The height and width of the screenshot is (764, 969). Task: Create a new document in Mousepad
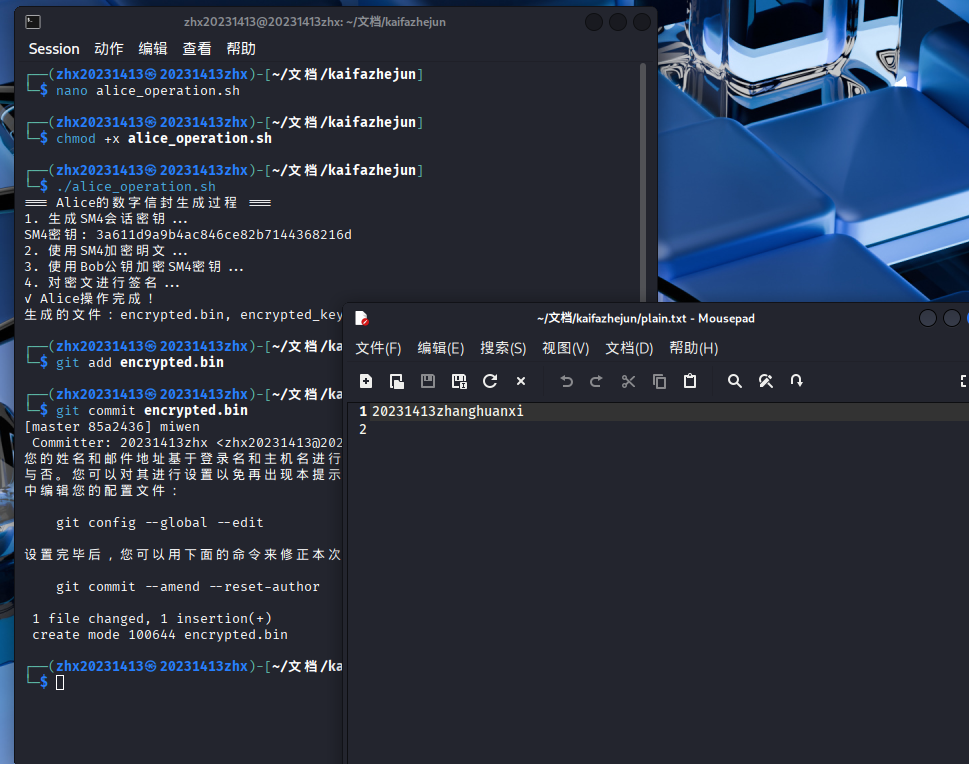click(366, 381)
